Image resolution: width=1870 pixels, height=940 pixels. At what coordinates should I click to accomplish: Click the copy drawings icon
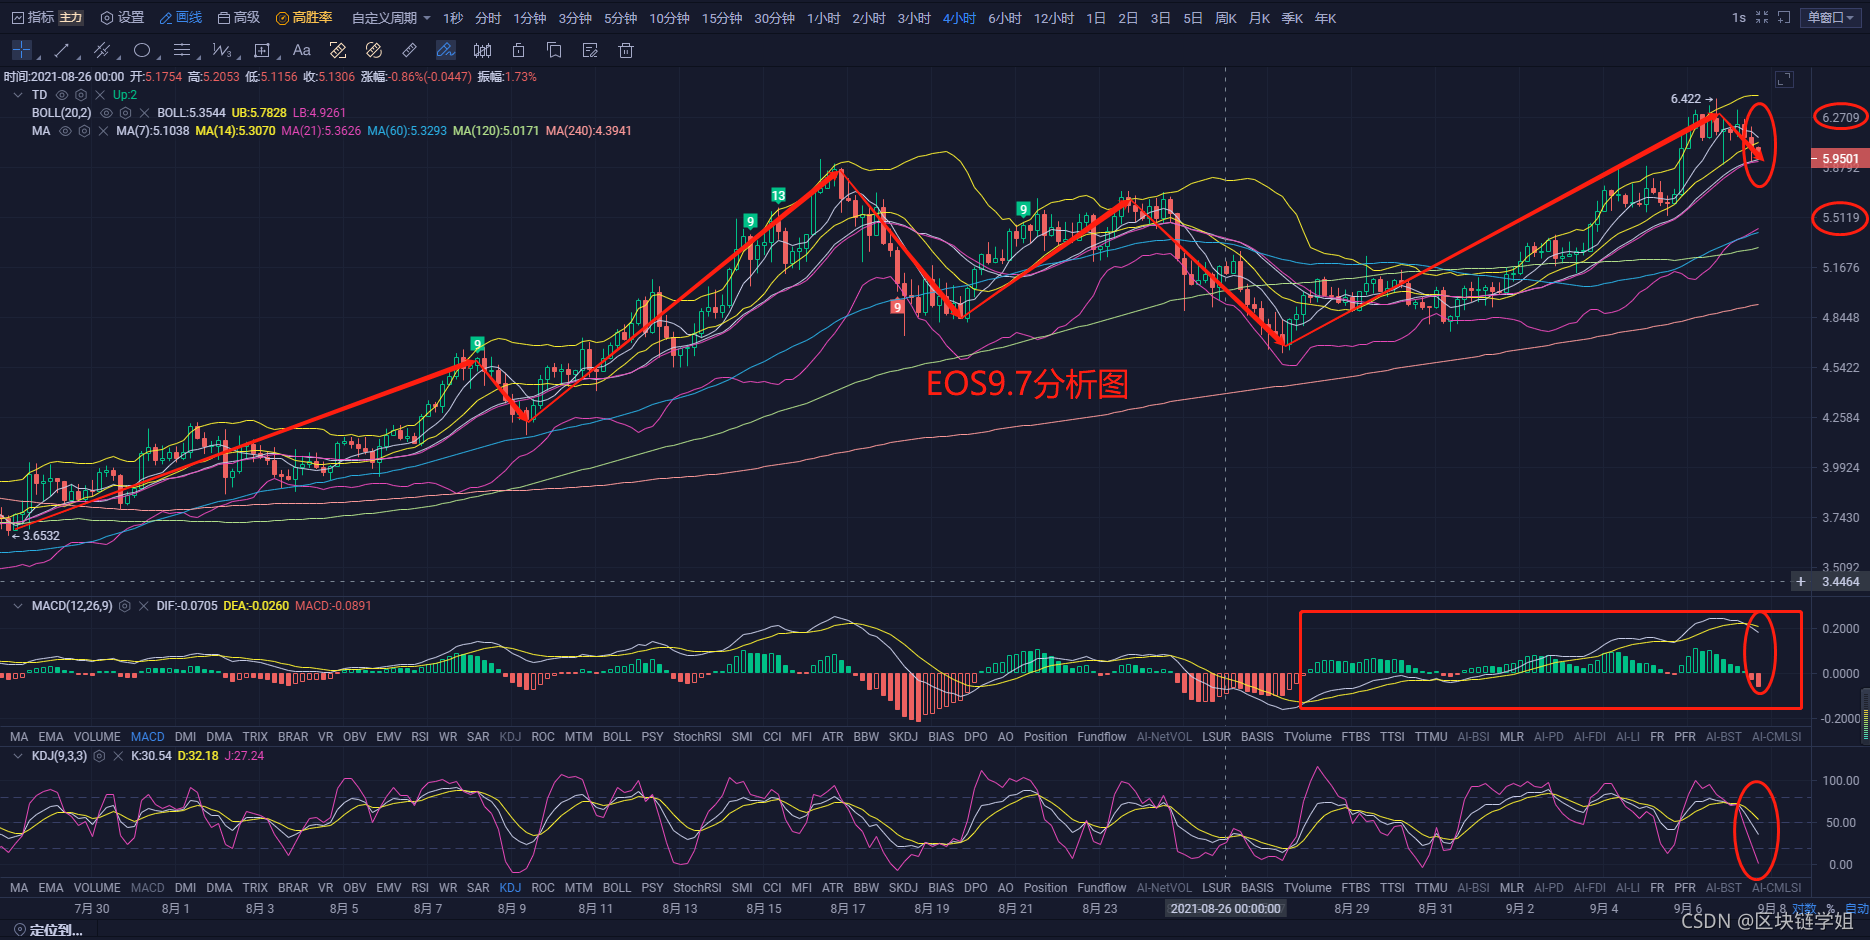(554, 50)
